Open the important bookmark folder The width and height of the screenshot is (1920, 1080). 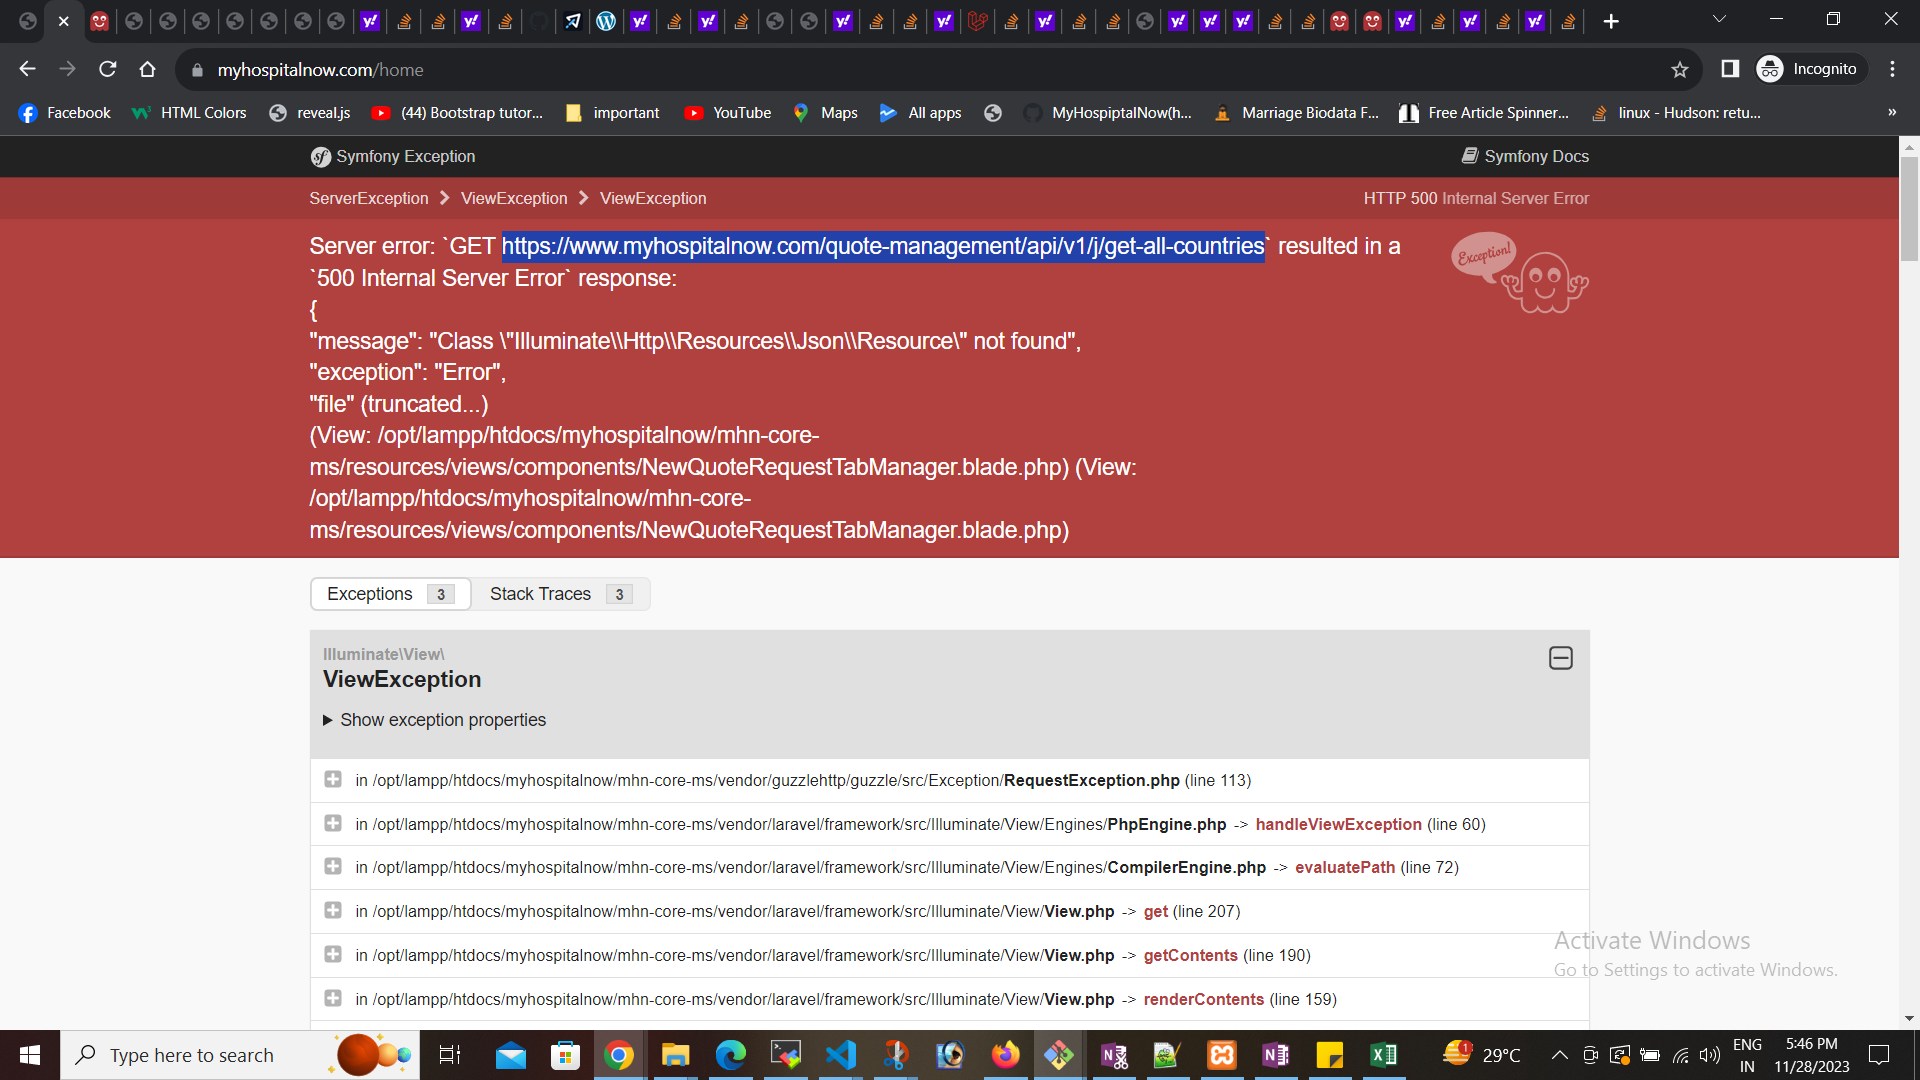coord(612,113)
